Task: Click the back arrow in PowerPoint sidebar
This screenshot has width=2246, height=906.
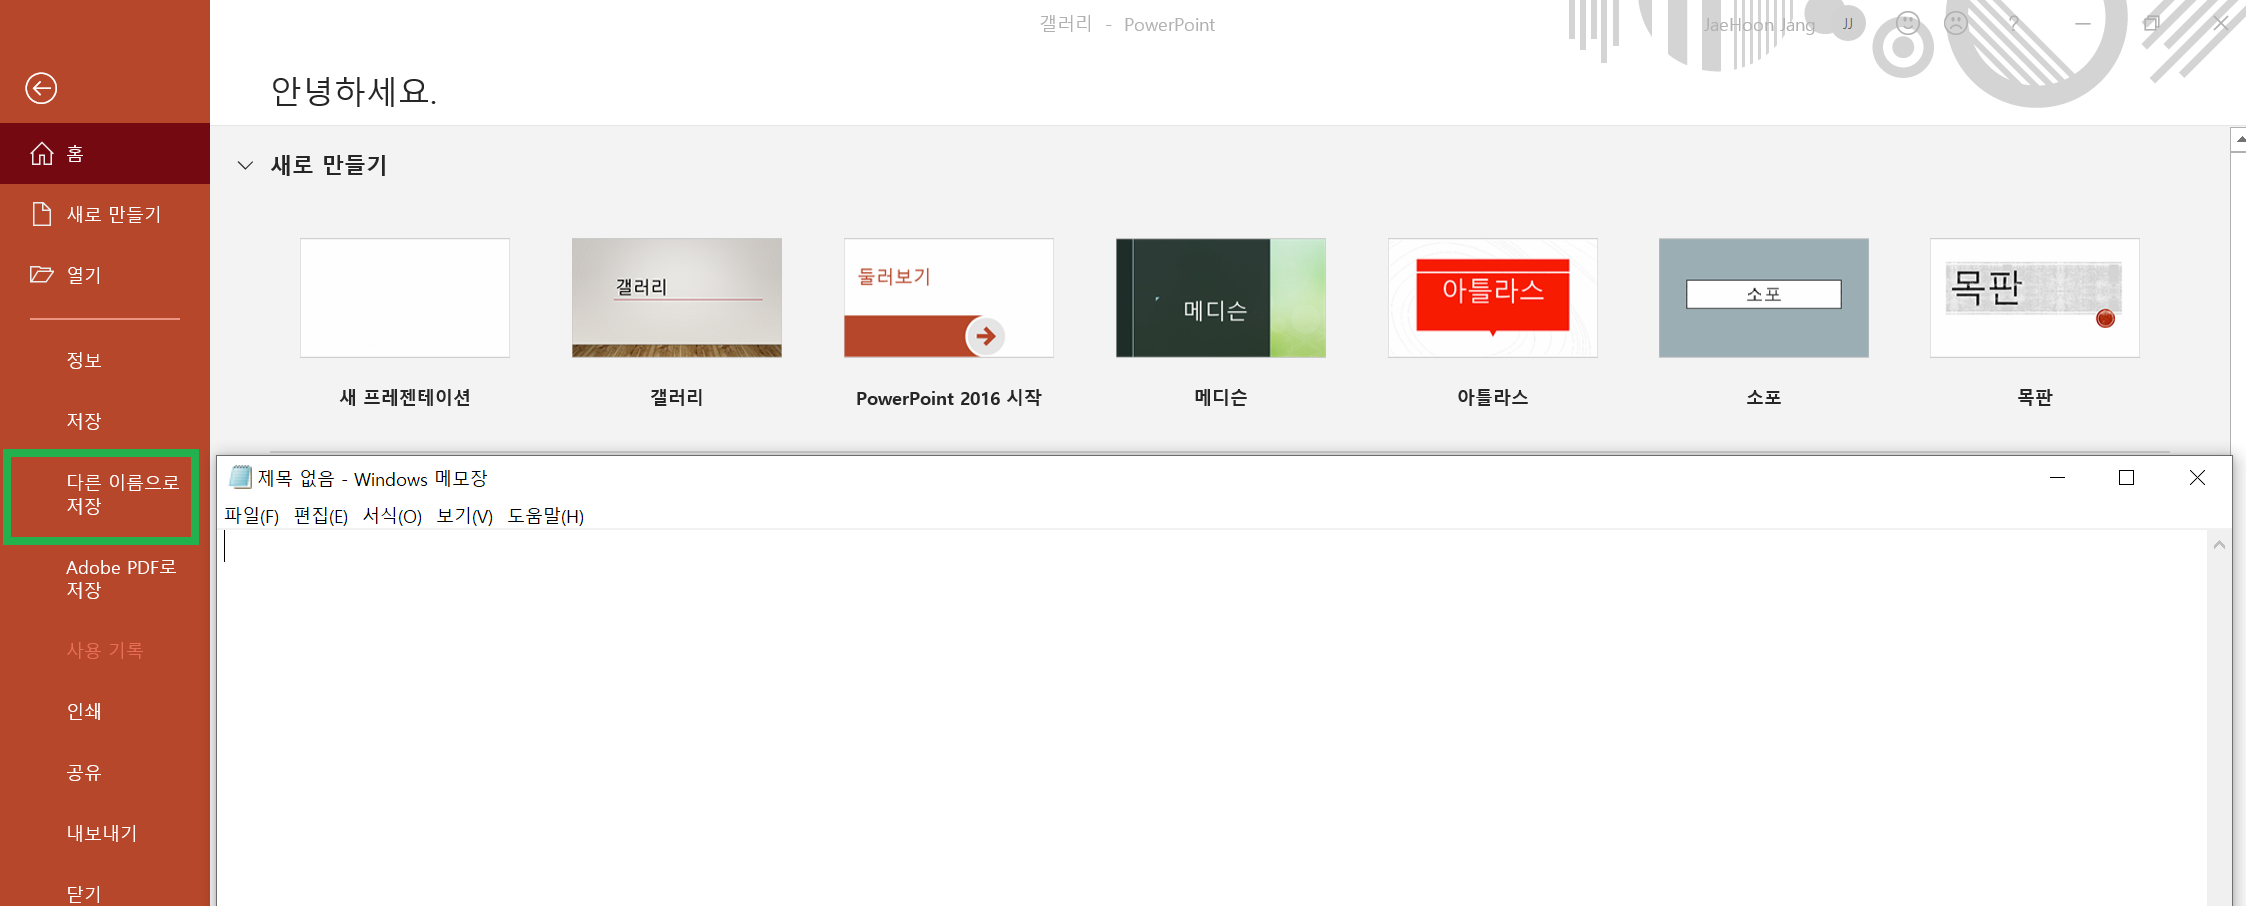Action: [x=41, y=88]
